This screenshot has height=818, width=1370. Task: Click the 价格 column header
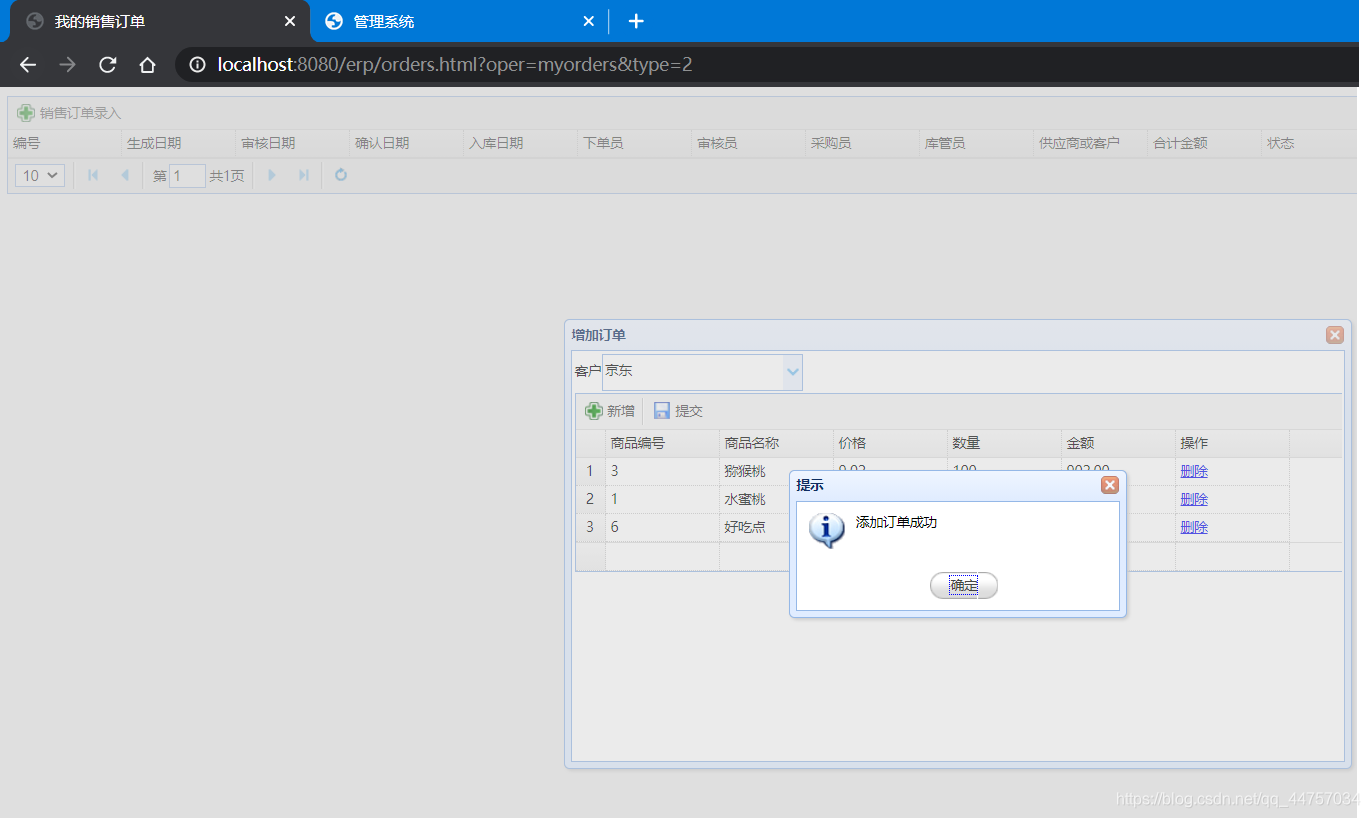(x=890, y=443)
